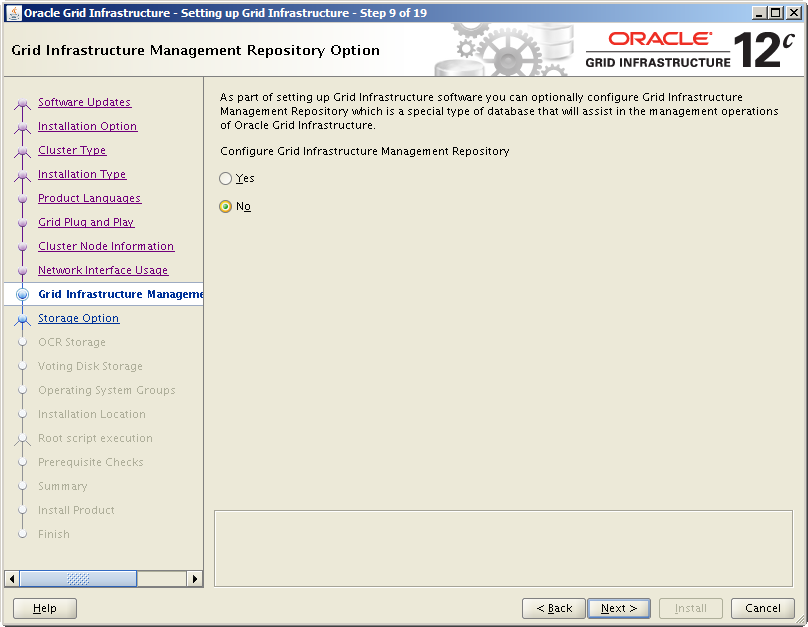The height and width of the screenshot is (627, 808).
Task: Go to Network Interface Usage step
Action: click(103, 271)
